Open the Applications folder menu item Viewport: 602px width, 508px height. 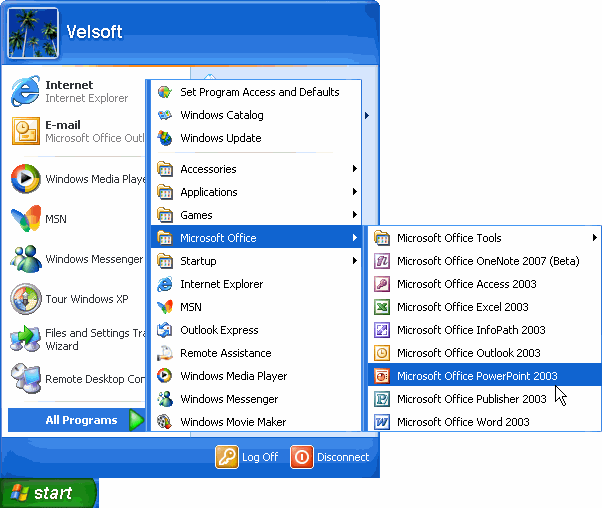pos(256,192)
